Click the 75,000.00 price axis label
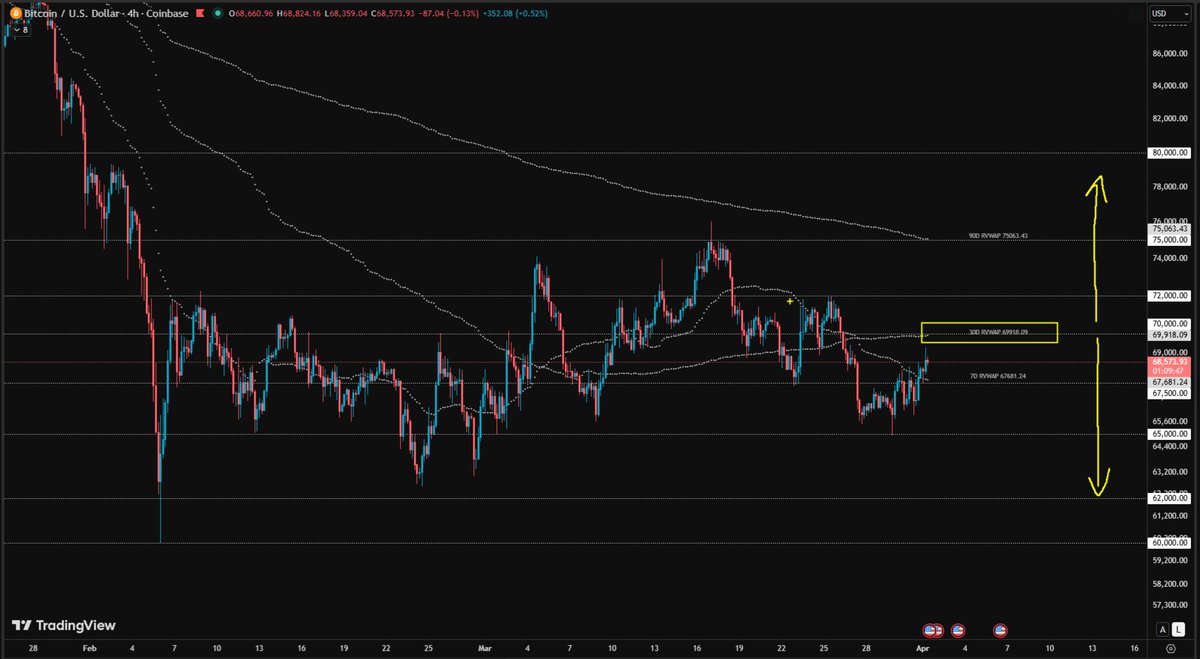Viewport: 1200px width, 659px height. tap(1170, 240)
